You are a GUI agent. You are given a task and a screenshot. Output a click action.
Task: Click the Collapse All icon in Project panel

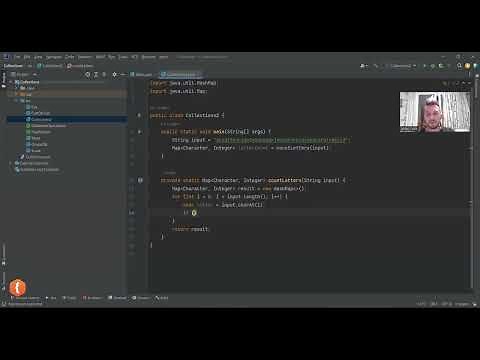104,74
